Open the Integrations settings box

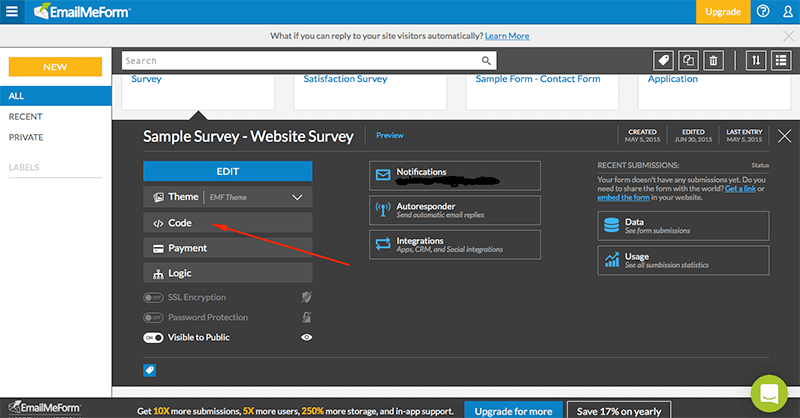tap(455, 244)
